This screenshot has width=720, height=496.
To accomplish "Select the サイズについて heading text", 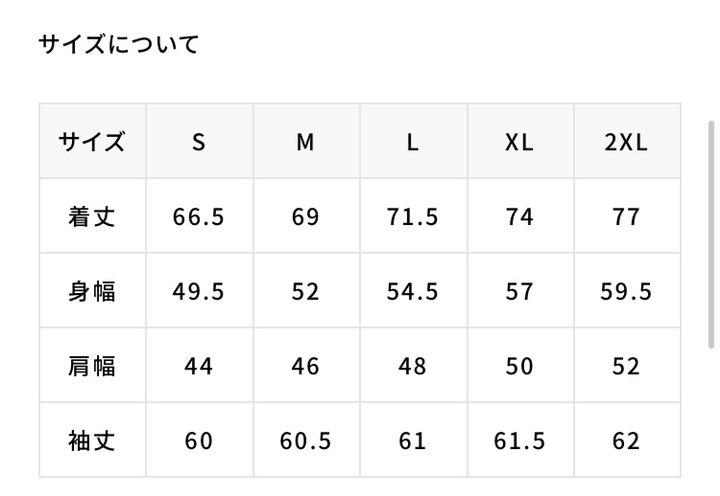I will point(118,45).
